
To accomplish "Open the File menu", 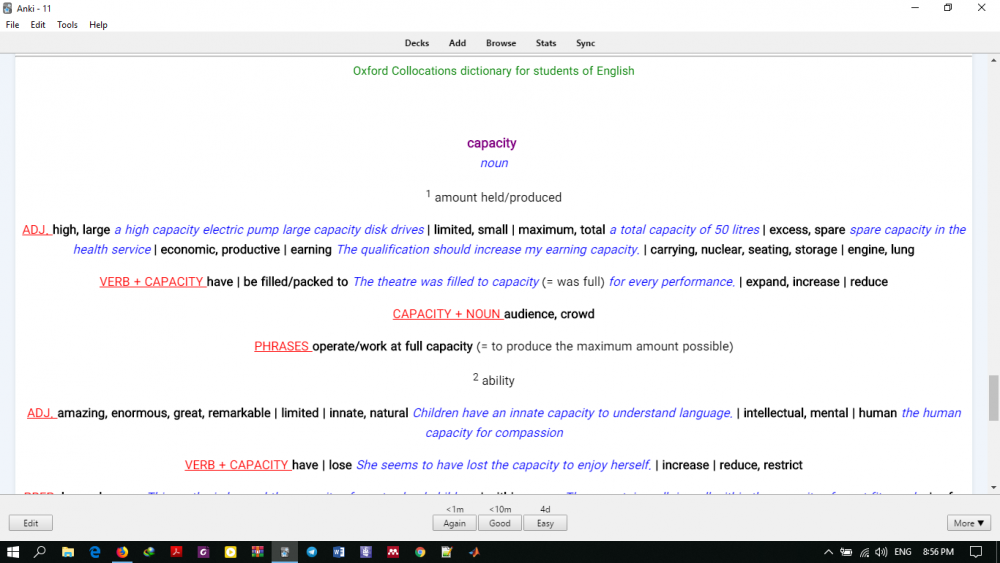I will coord(13,25).
